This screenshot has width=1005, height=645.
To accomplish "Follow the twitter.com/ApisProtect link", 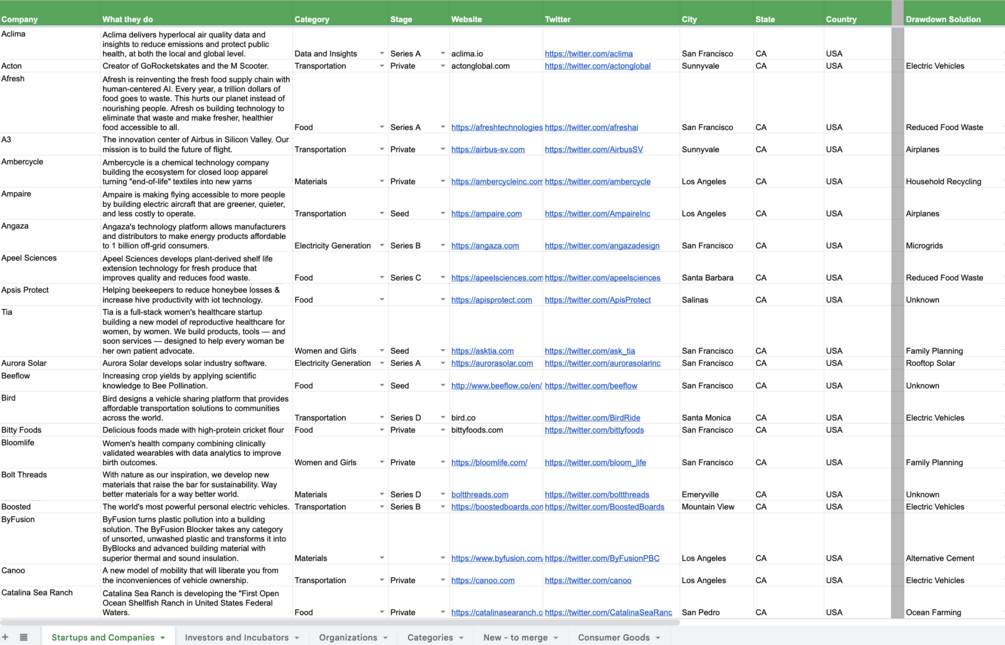I will tap(597, 299).
